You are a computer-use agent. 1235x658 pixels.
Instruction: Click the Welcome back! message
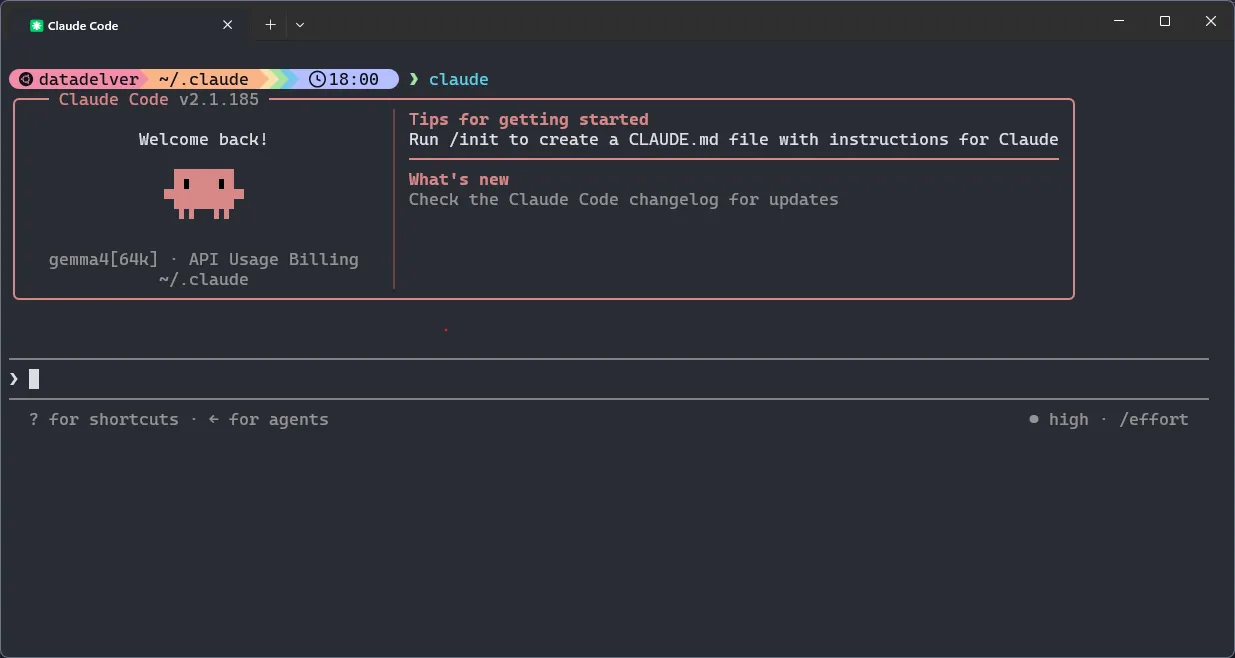coord(204,139)
